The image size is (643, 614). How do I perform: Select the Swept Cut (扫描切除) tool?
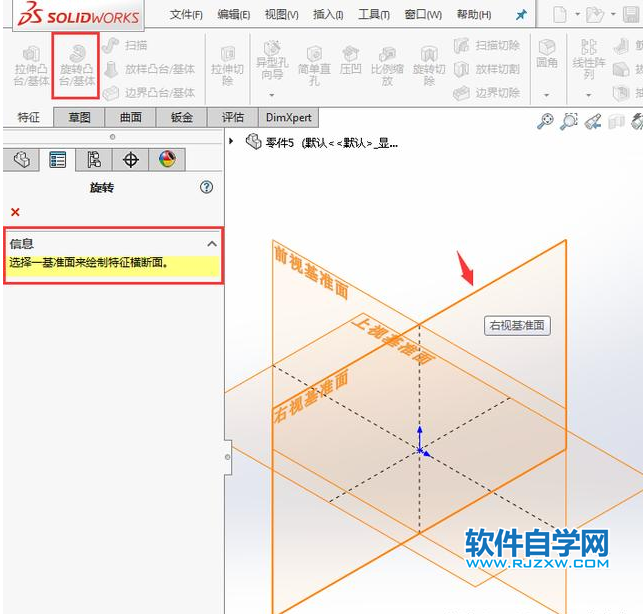pyautogui.click(x=487, y=45)
